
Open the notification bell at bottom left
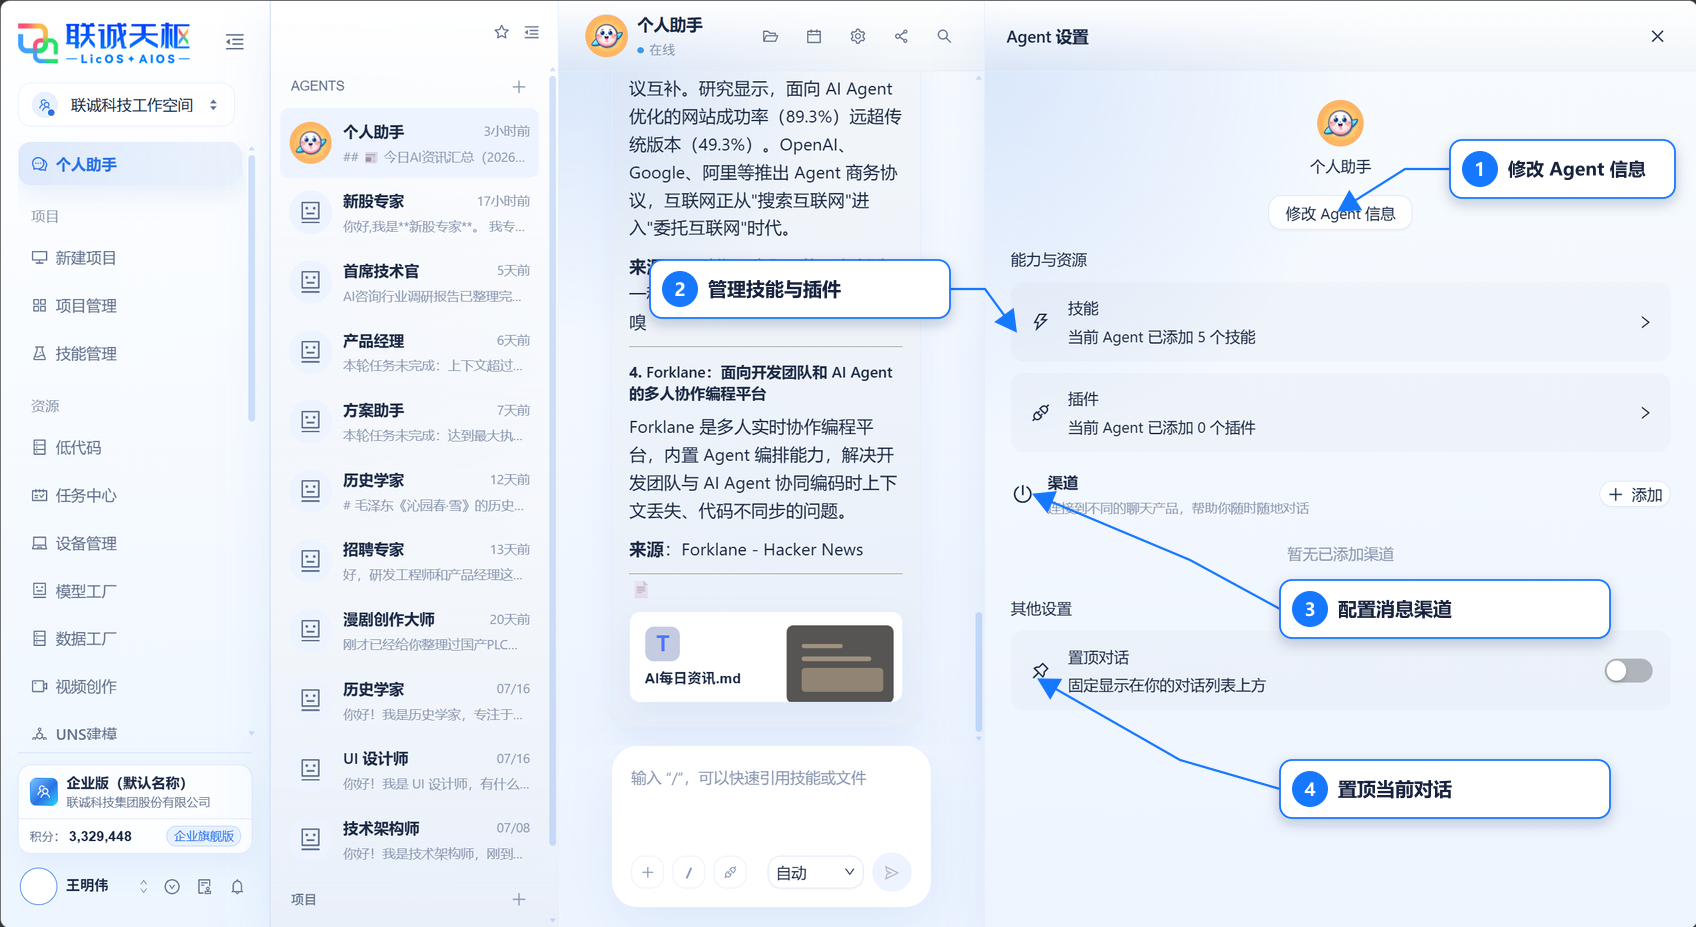[237, 887]
